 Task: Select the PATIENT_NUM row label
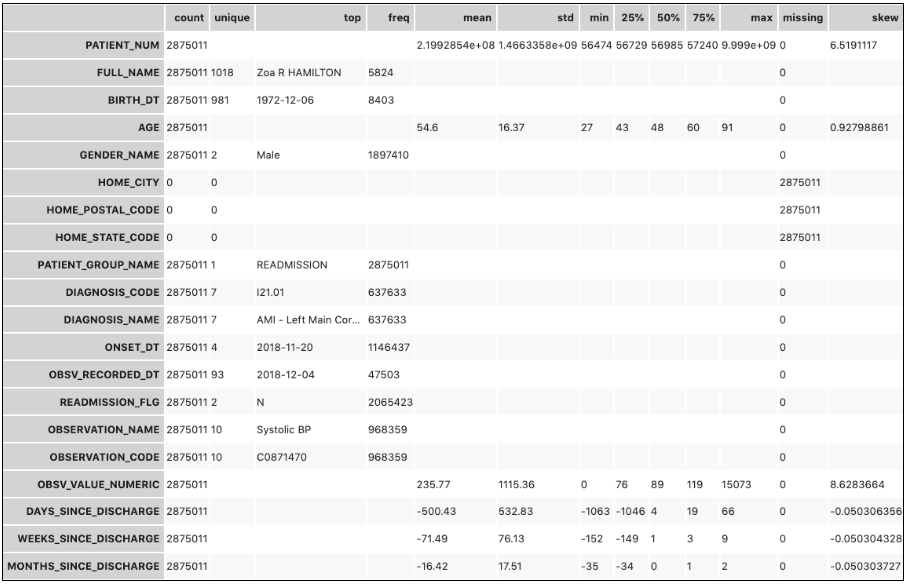click(x=84, y=45)
